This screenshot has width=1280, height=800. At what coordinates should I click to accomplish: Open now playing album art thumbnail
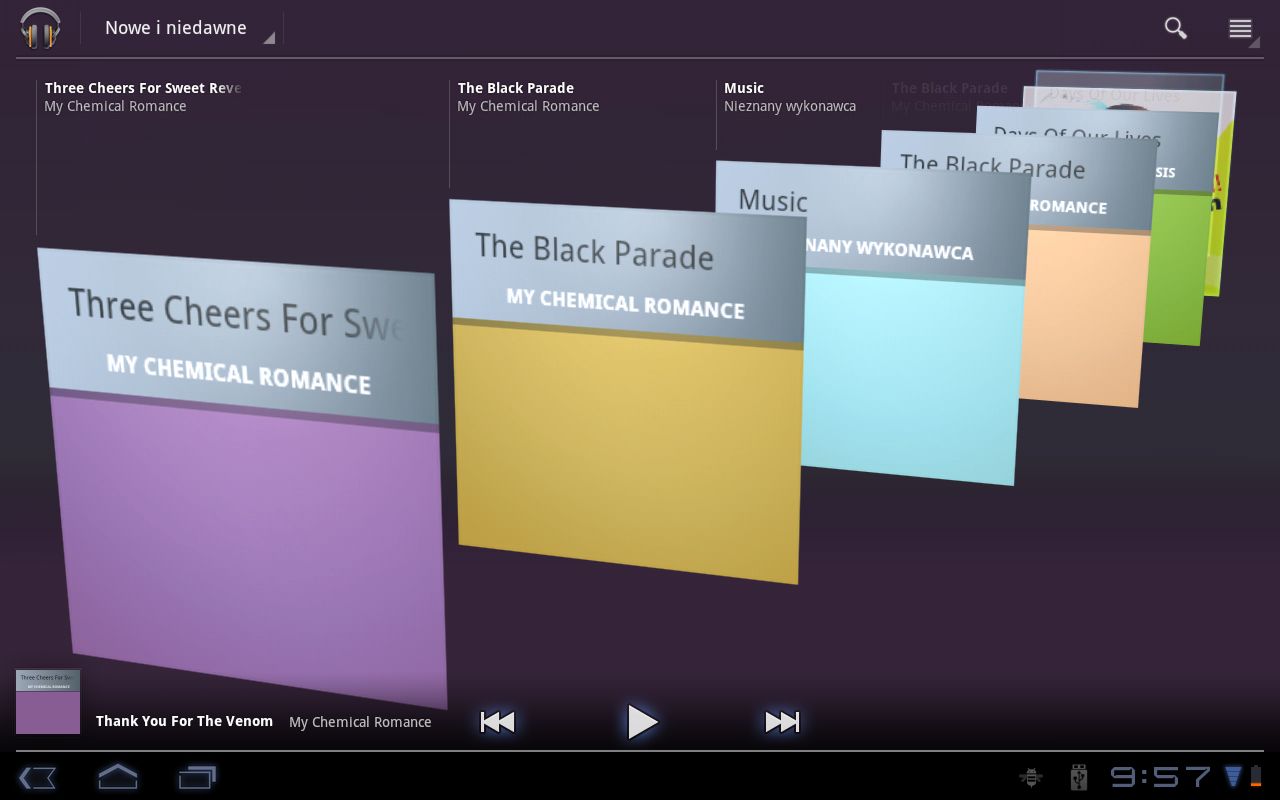coord(48,702)
